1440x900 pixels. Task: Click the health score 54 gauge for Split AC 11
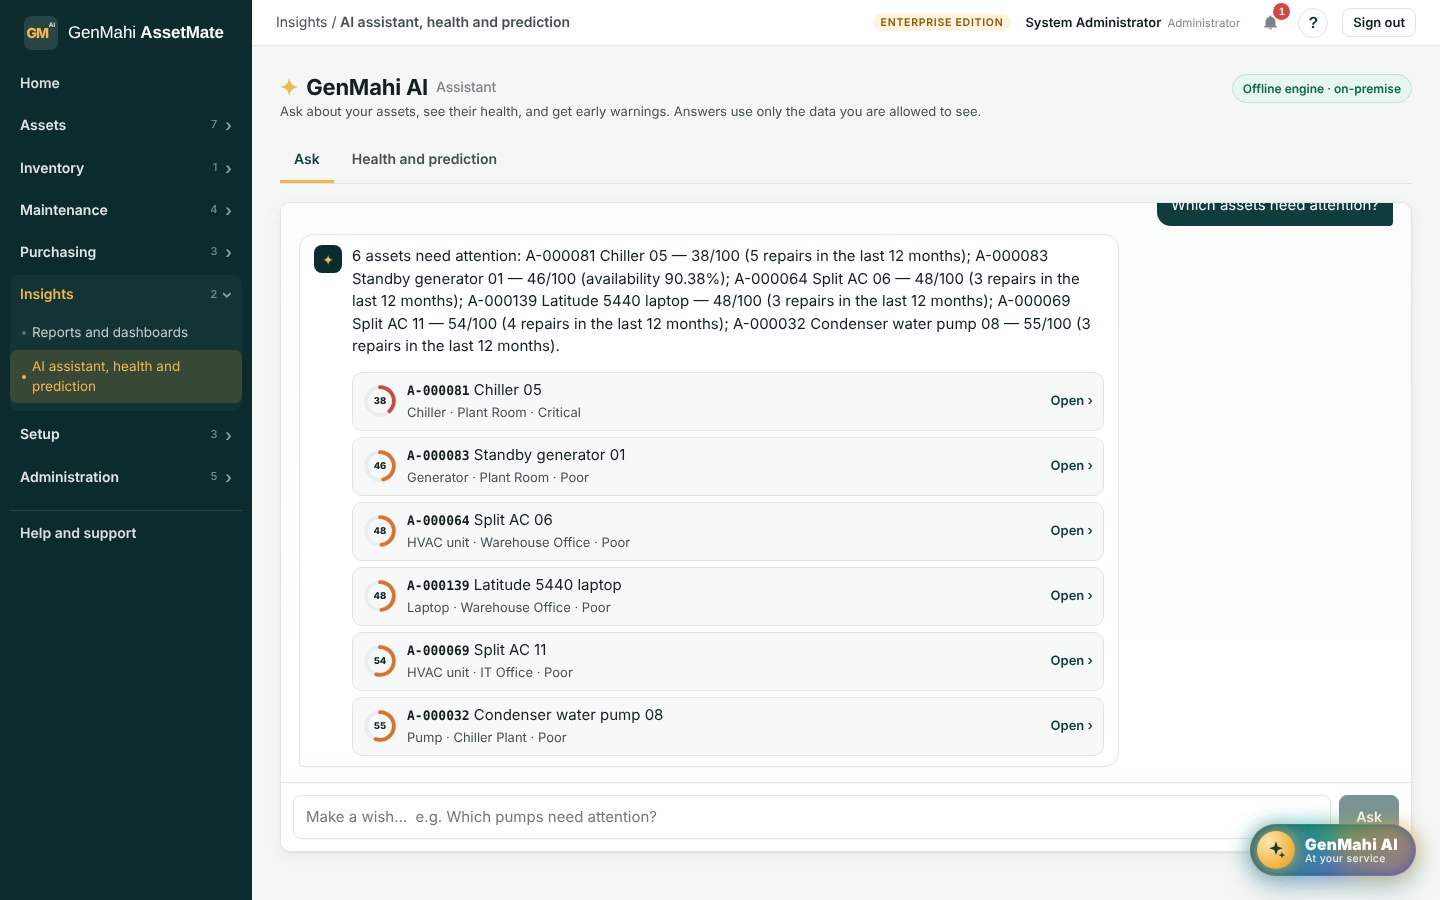(380, 661)
